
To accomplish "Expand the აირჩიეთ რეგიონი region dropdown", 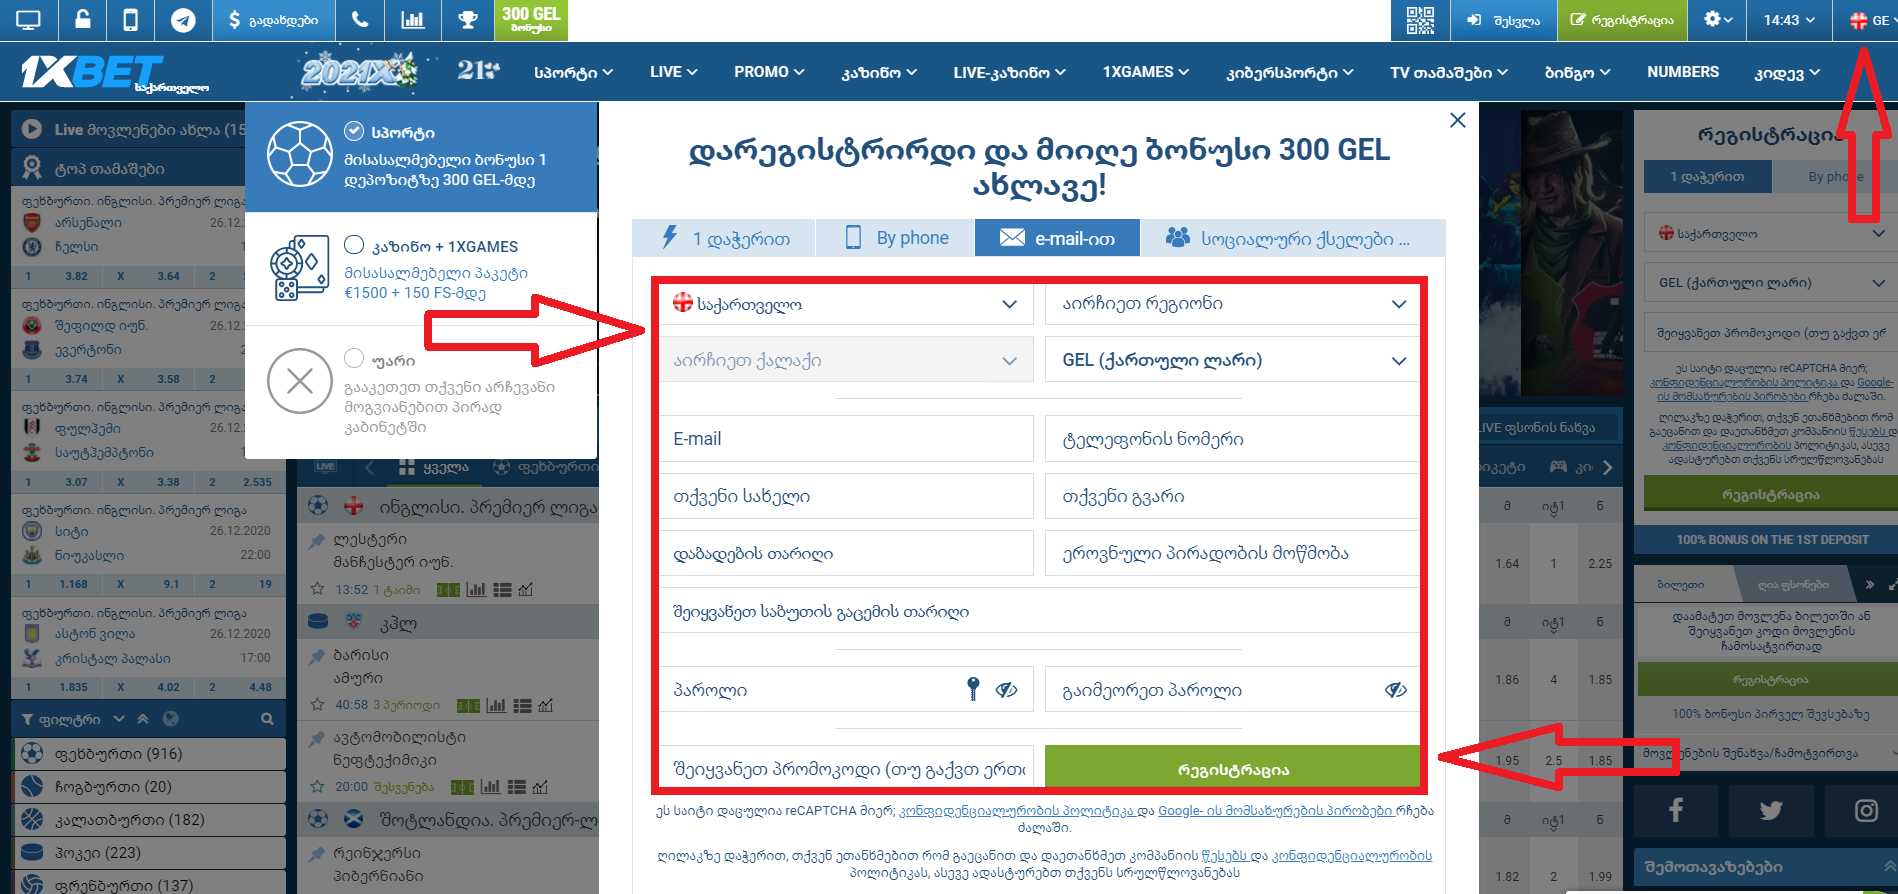I will 1232,303.
